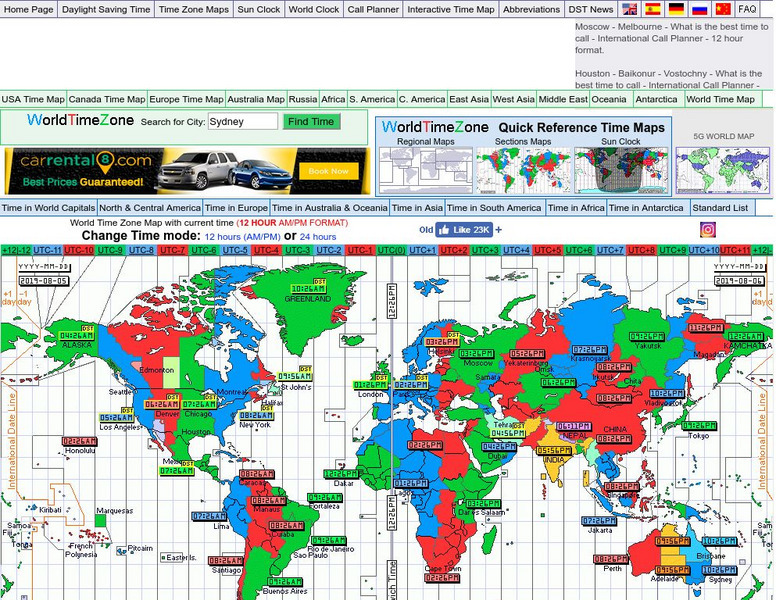Click the London 01:26PM time label
This screenshot has width=776, height=600.
pyautogui.click(x=370, y=385)
